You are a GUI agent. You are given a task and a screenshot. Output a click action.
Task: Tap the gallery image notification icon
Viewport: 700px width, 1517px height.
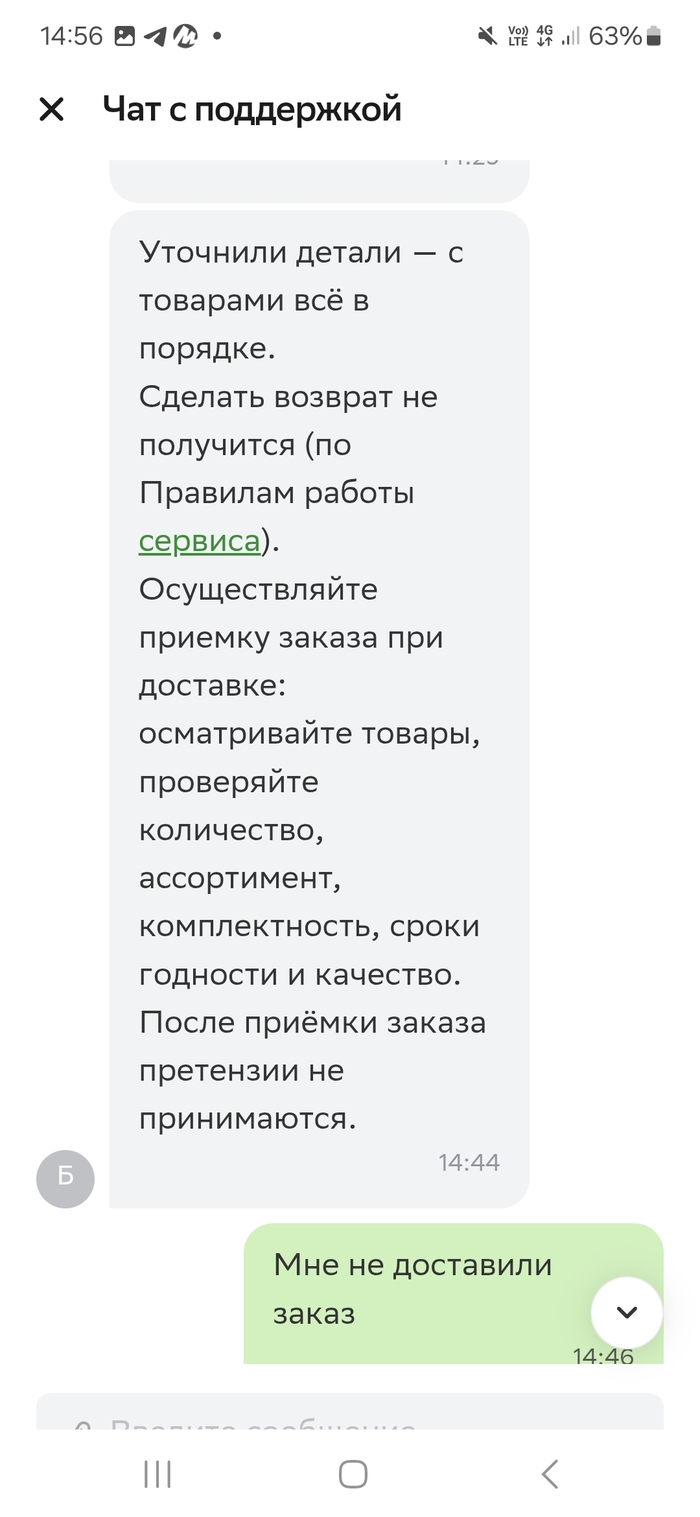(125, 37)
